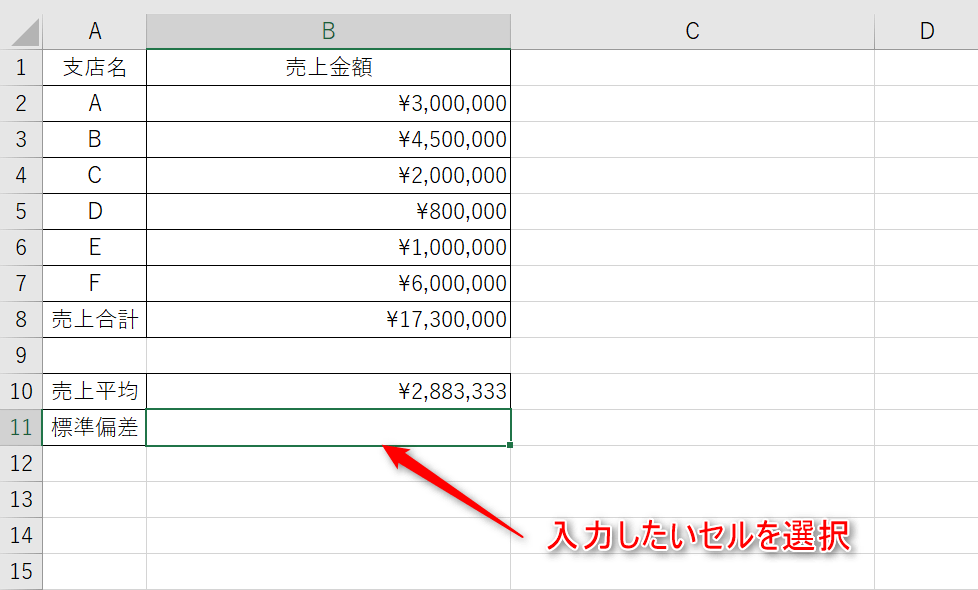Select column D via its header
The height and width of the screenshot is (590, 978).
point(924,30)
